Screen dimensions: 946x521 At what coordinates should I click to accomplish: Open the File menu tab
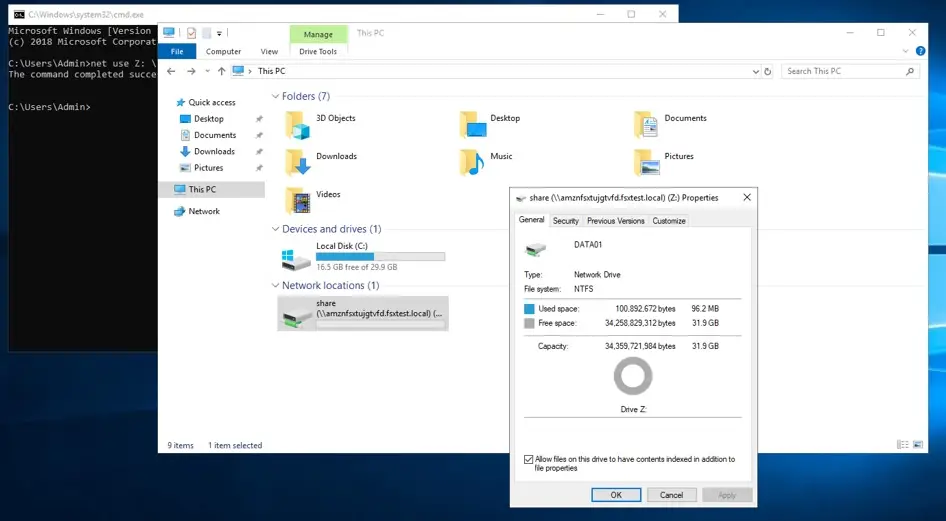point(177,51)
